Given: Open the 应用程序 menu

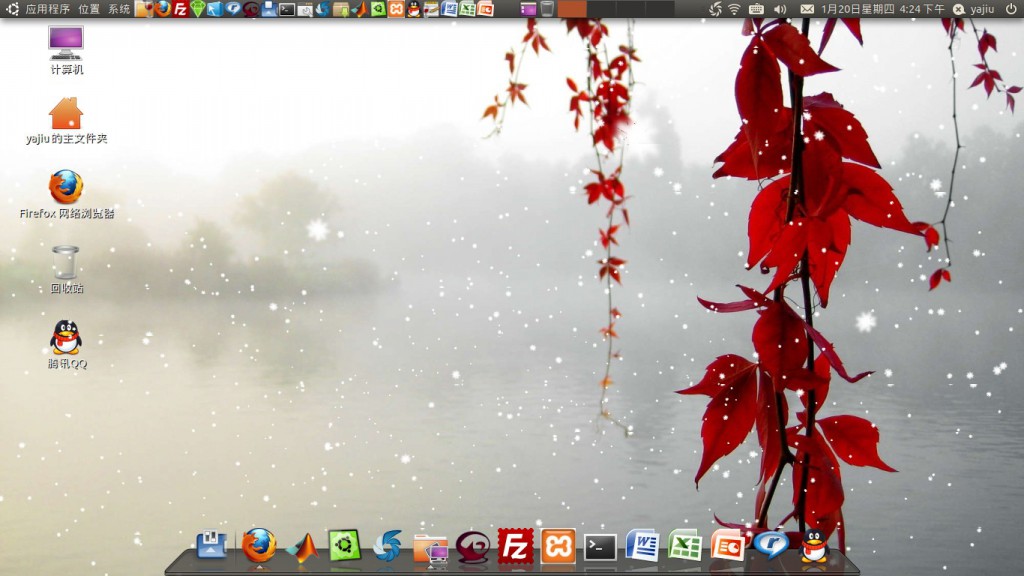Looking at the screenshot, I should click(47, 9).
